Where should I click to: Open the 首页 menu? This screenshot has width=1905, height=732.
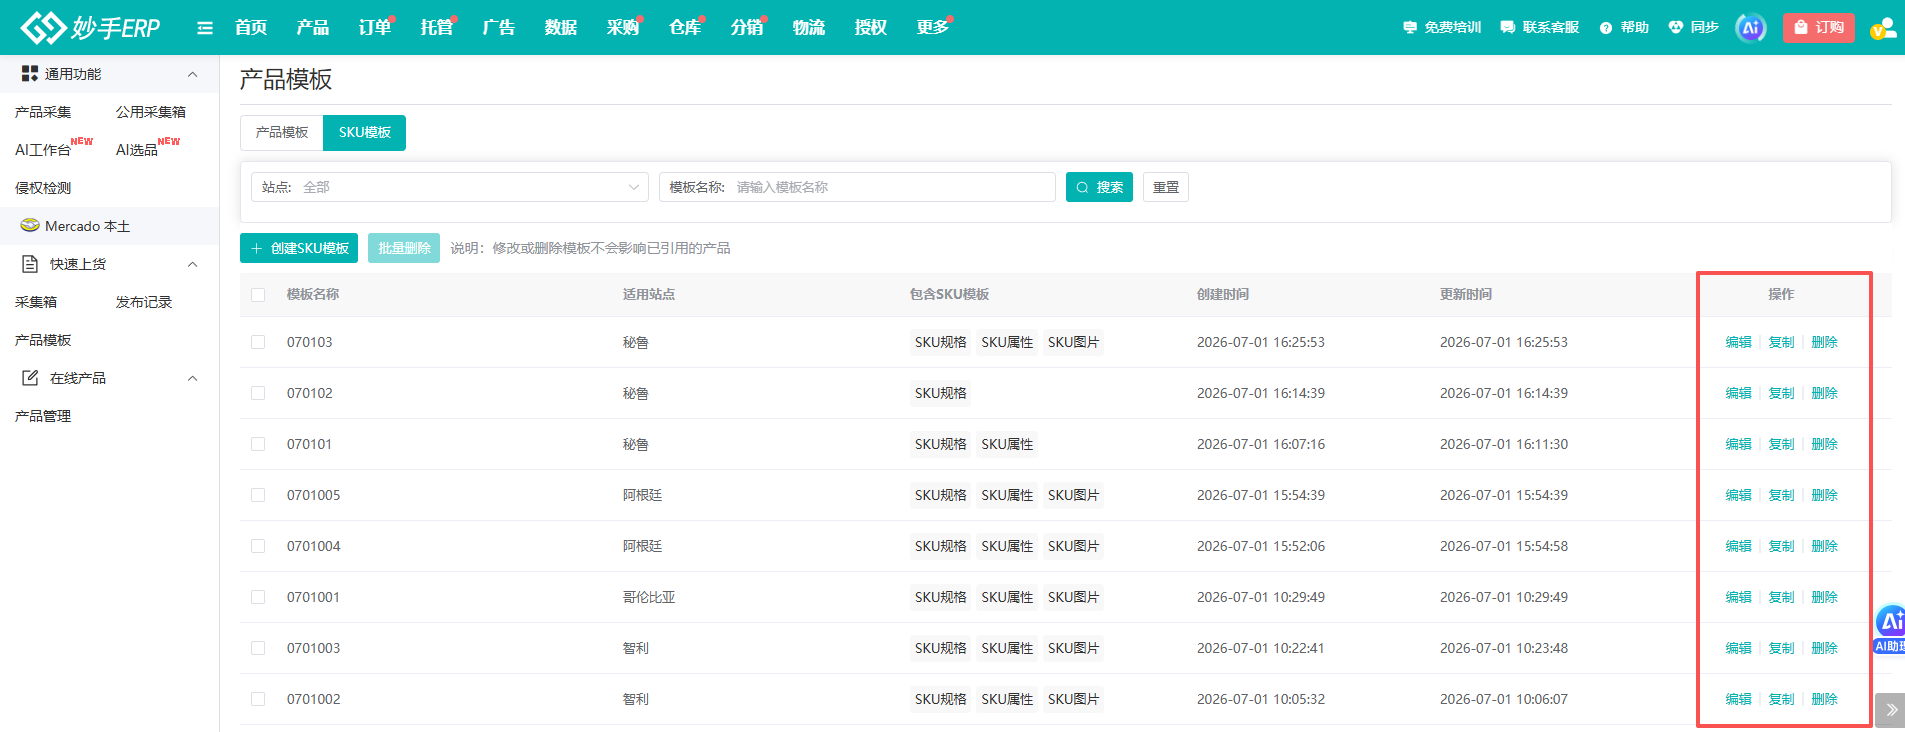[251, 27]
